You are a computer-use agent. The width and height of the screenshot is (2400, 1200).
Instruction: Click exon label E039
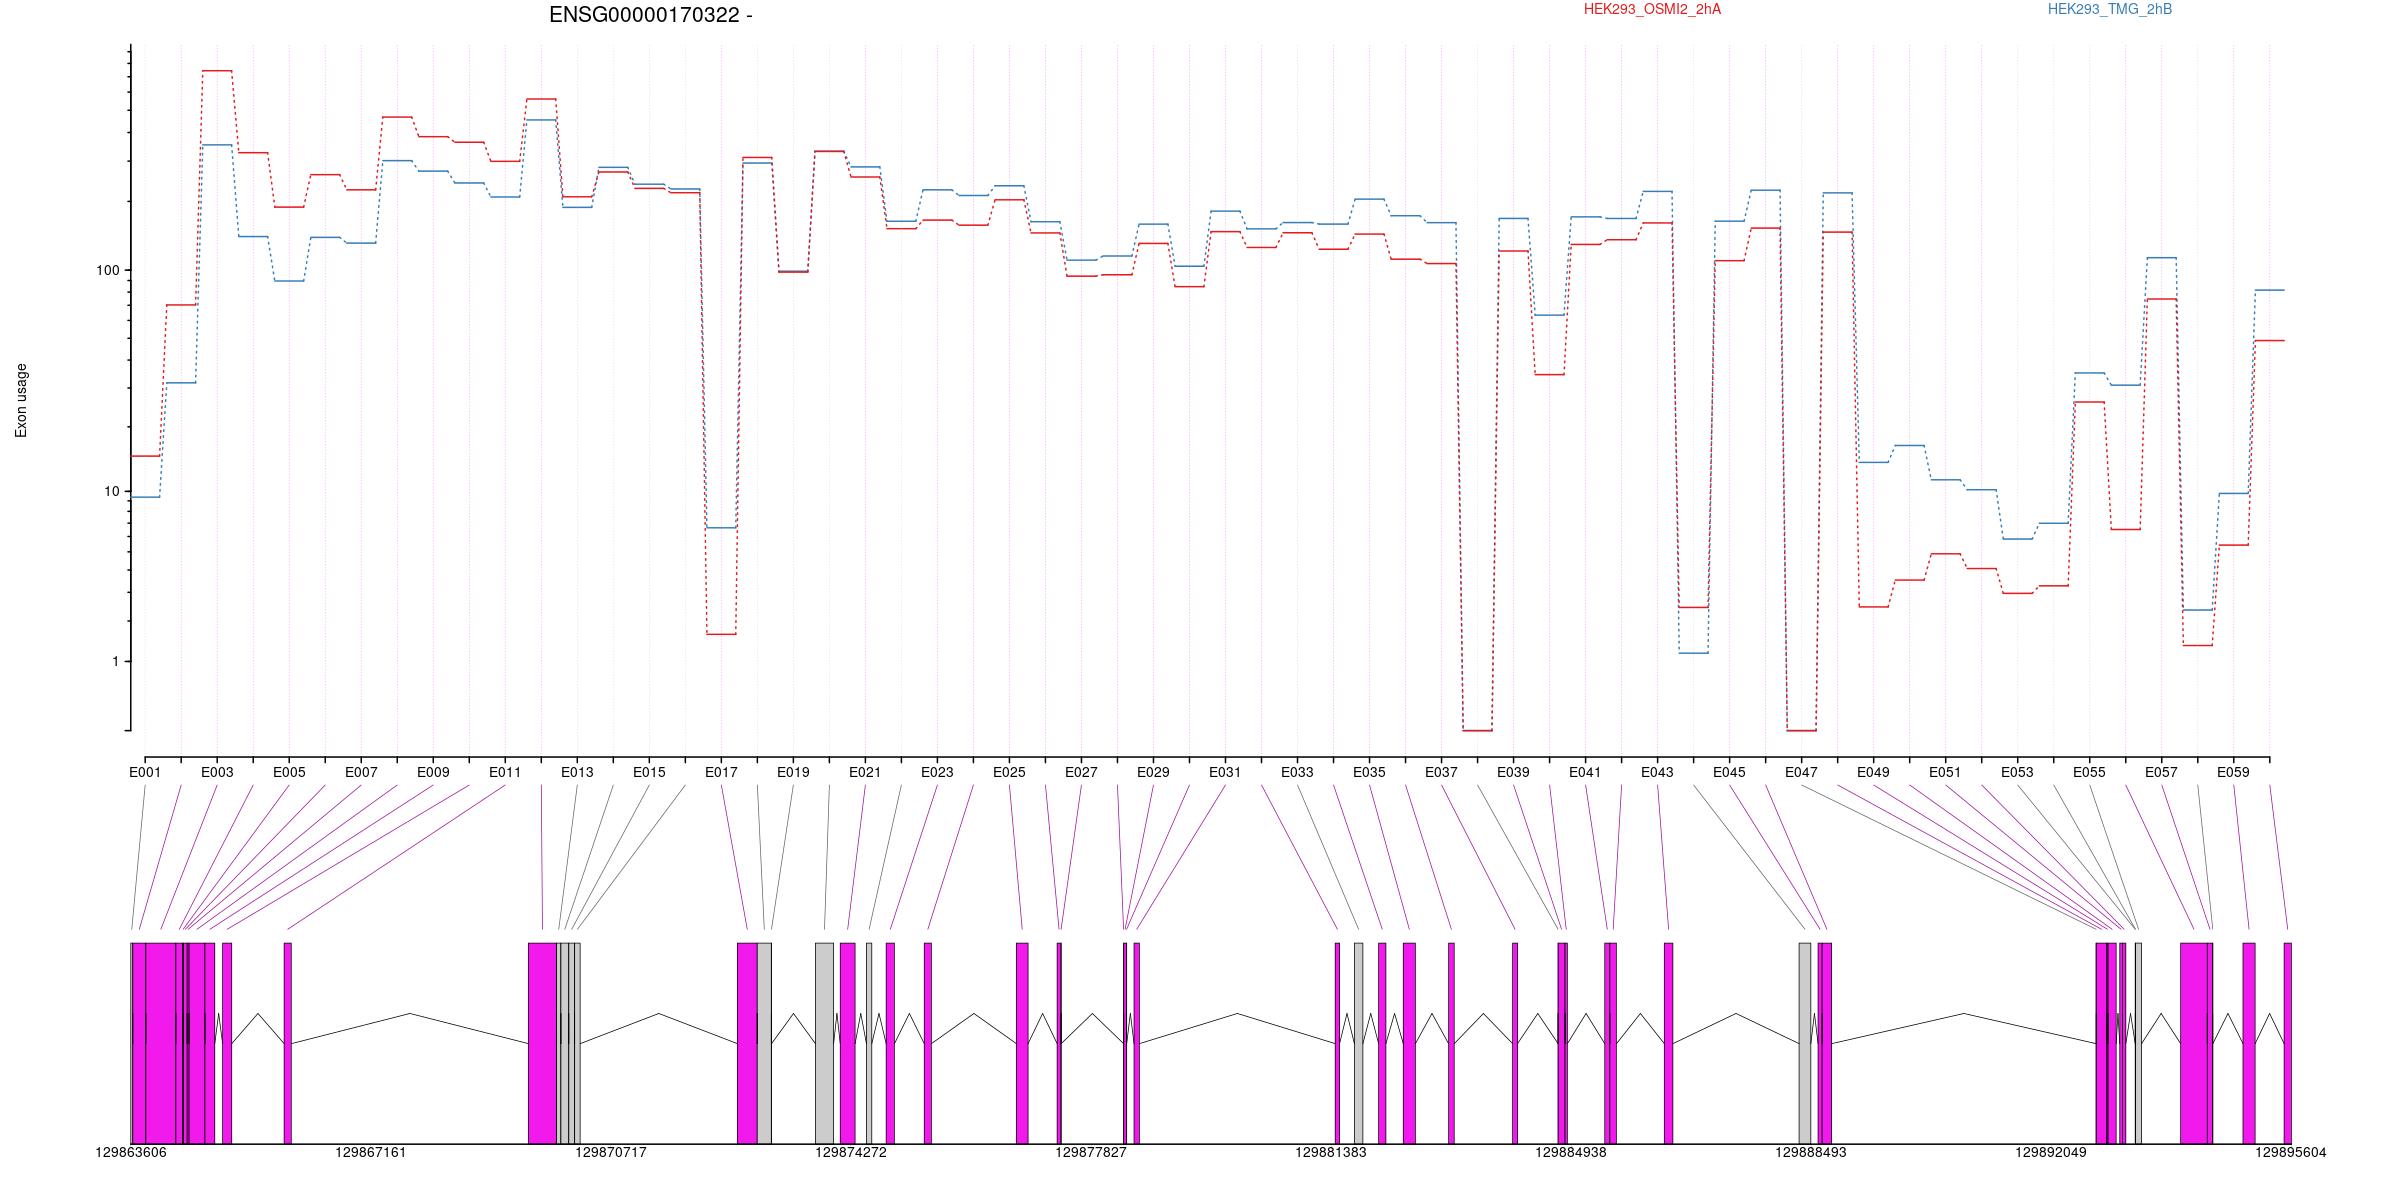click(1513, 772)
